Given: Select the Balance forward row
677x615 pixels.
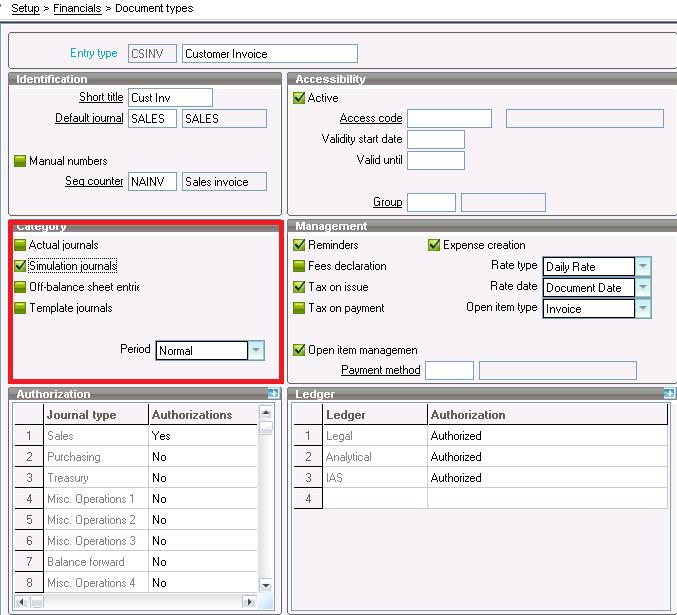Looking at the screenshot, I should coord(96,561).
